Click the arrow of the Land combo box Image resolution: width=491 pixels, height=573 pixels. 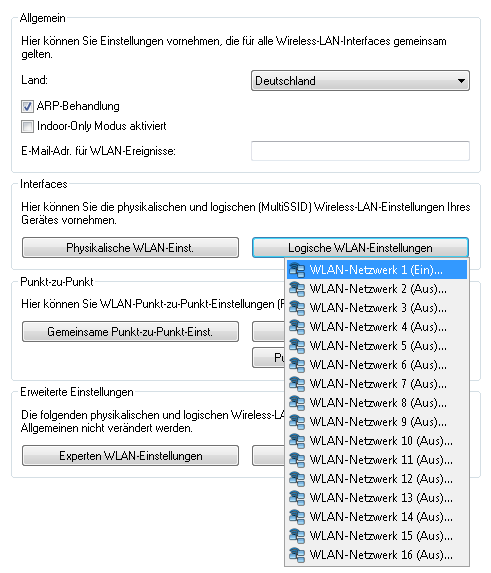[x=461, y=81]
